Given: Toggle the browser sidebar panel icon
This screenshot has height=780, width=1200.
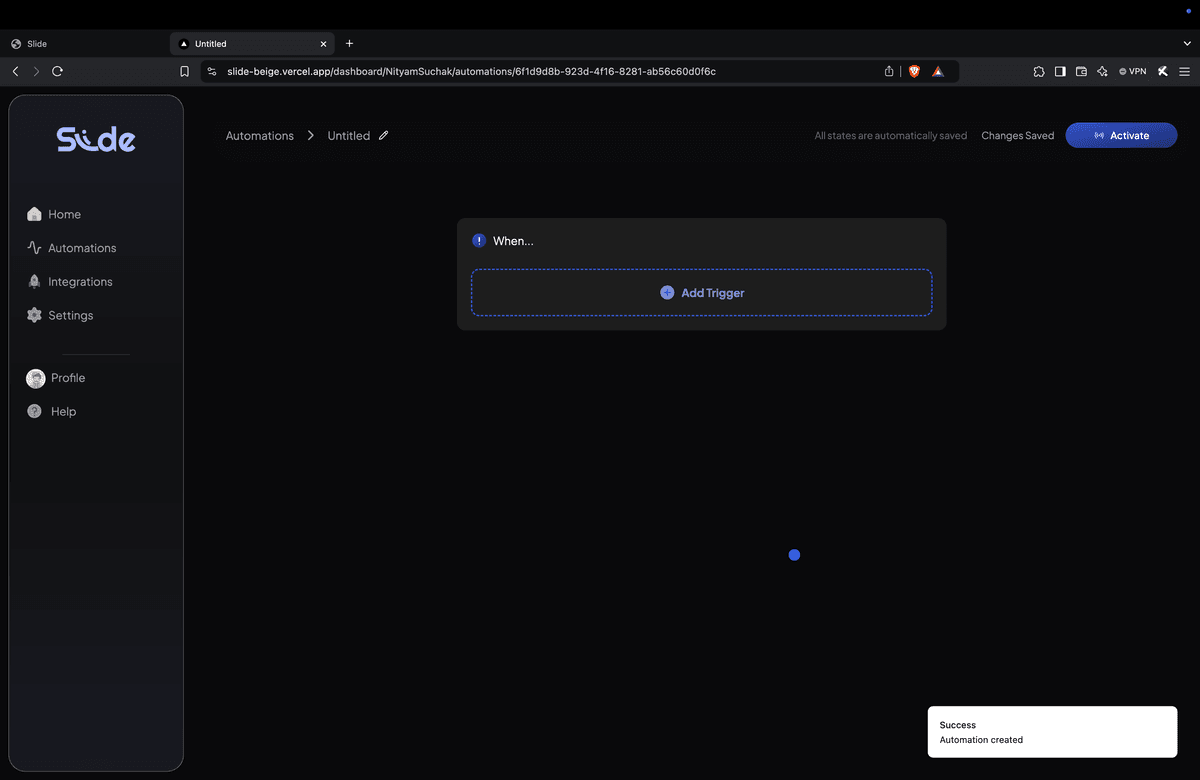Looking at the screenshot, I should [1059, 71].
